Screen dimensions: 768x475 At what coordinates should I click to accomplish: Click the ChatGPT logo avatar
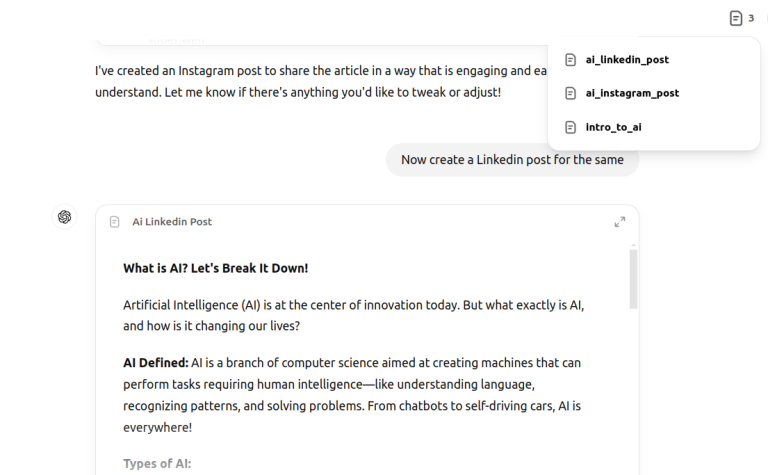click(65, 217)
